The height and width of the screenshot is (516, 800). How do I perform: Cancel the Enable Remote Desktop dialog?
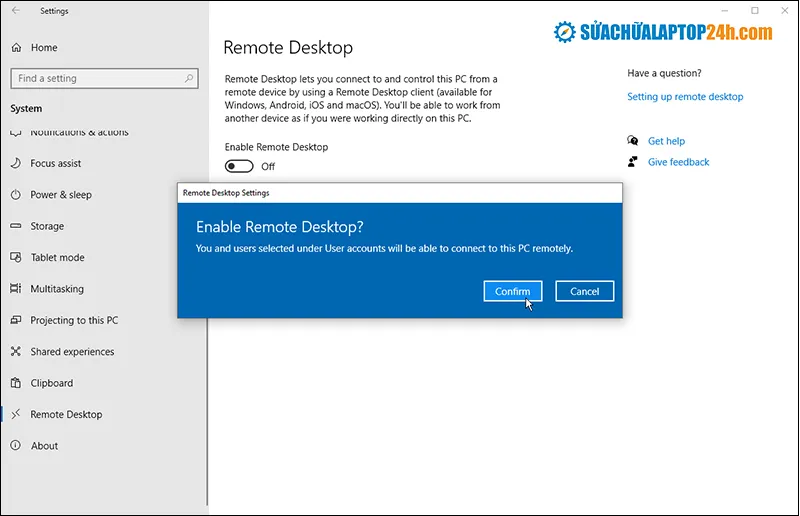pos(585,291)
